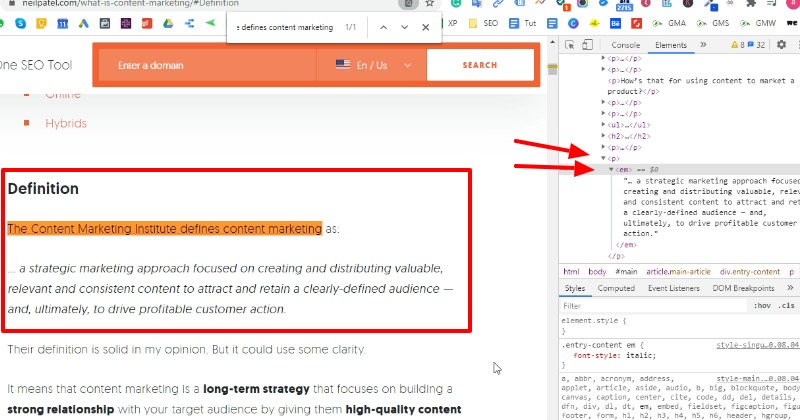Screen dimensions: 800x420
Task: Close the find-in-page bar
Action: coord(426,27)
